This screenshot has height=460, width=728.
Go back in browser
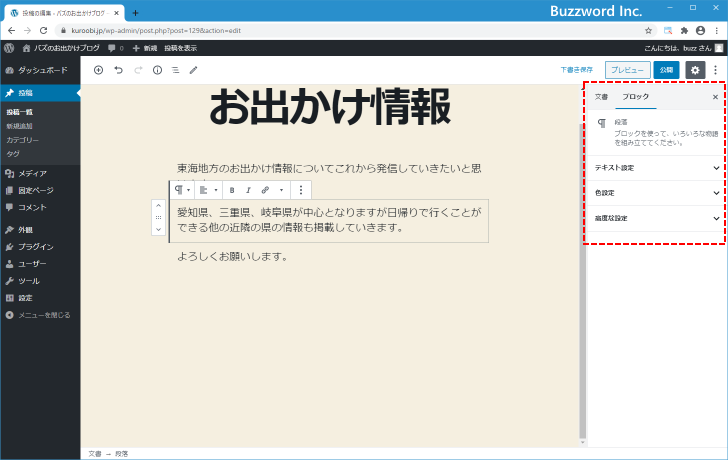point(12,31)
